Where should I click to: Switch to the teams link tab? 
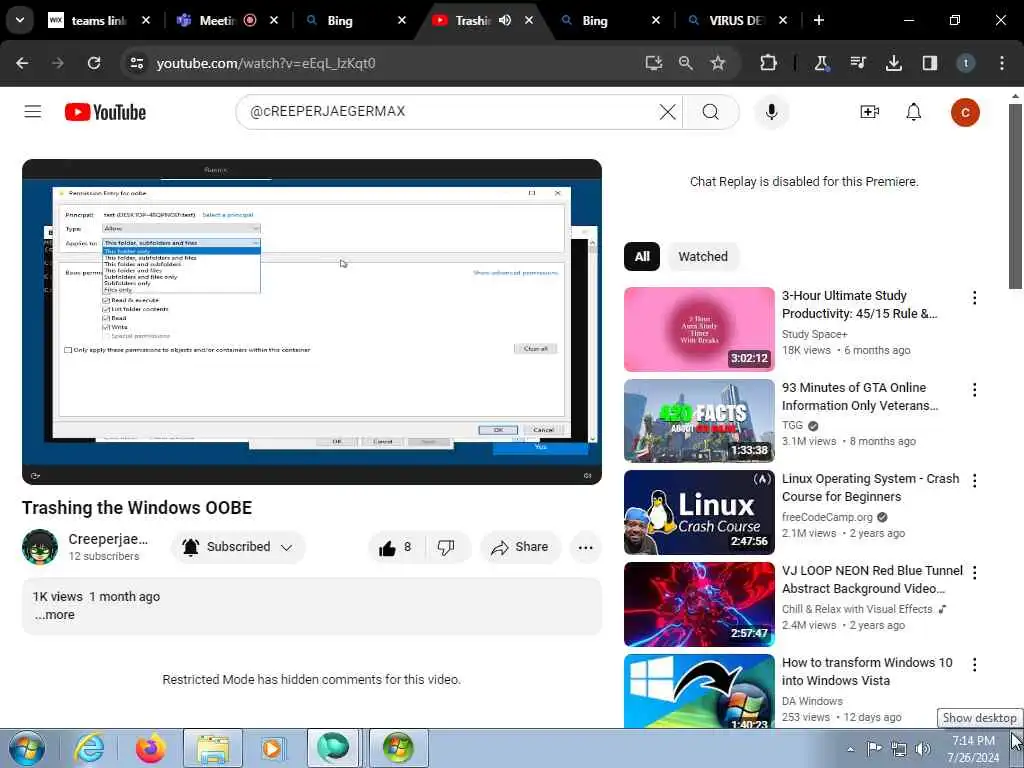coord(99,20)
